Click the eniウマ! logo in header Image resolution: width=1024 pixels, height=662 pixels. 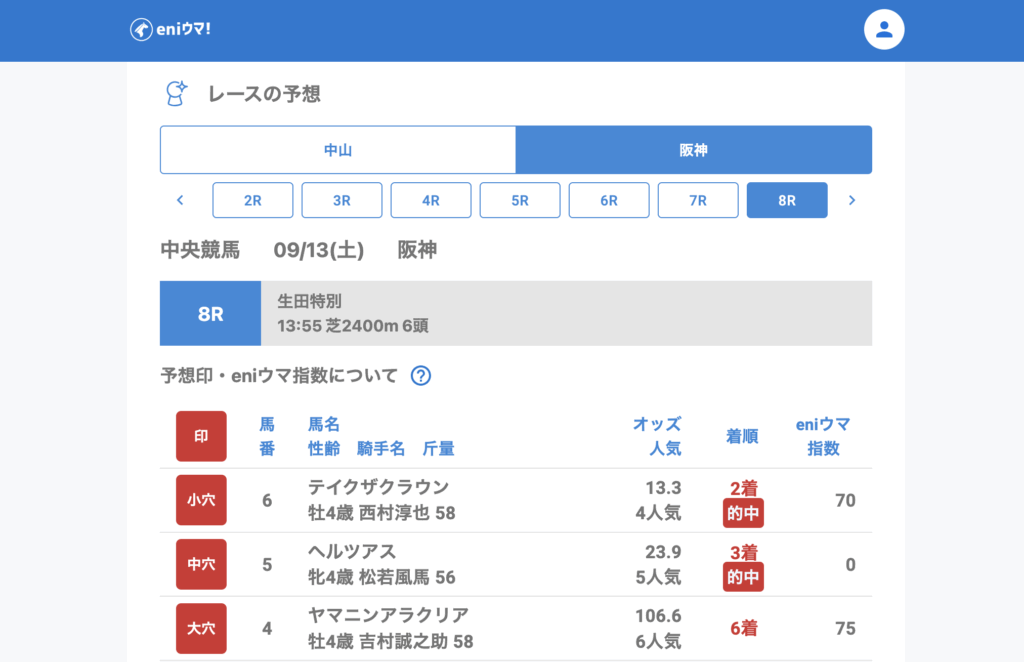pyautogui.click(x=170, y=29)
